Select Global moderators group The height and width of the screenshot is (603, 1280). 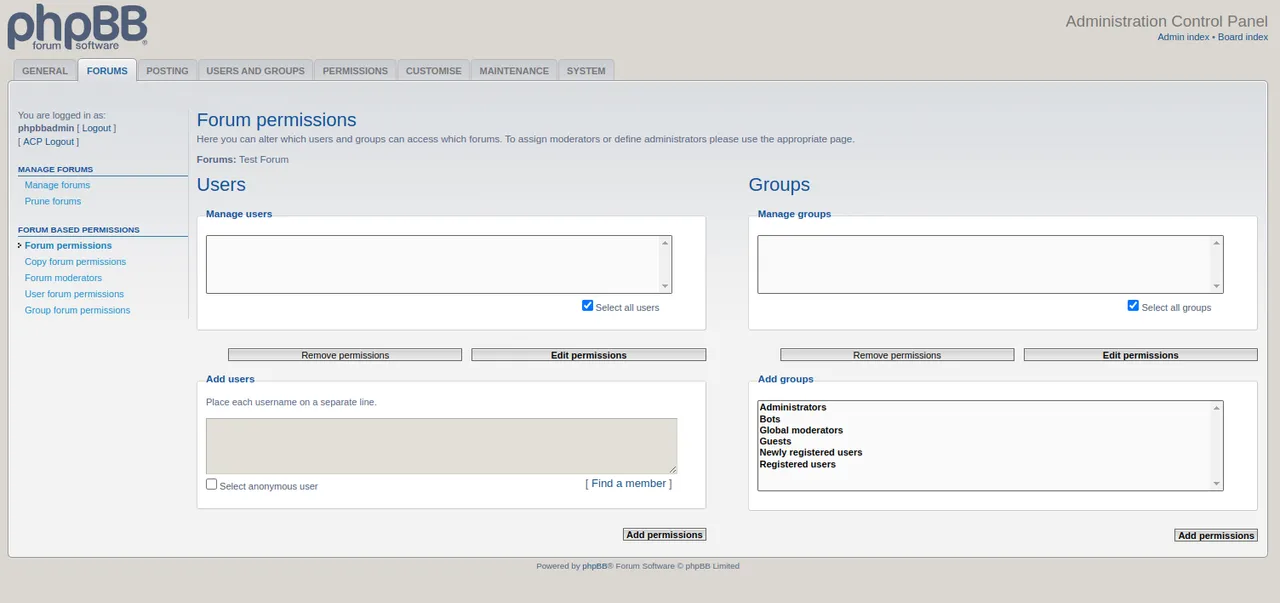[985, 430]
